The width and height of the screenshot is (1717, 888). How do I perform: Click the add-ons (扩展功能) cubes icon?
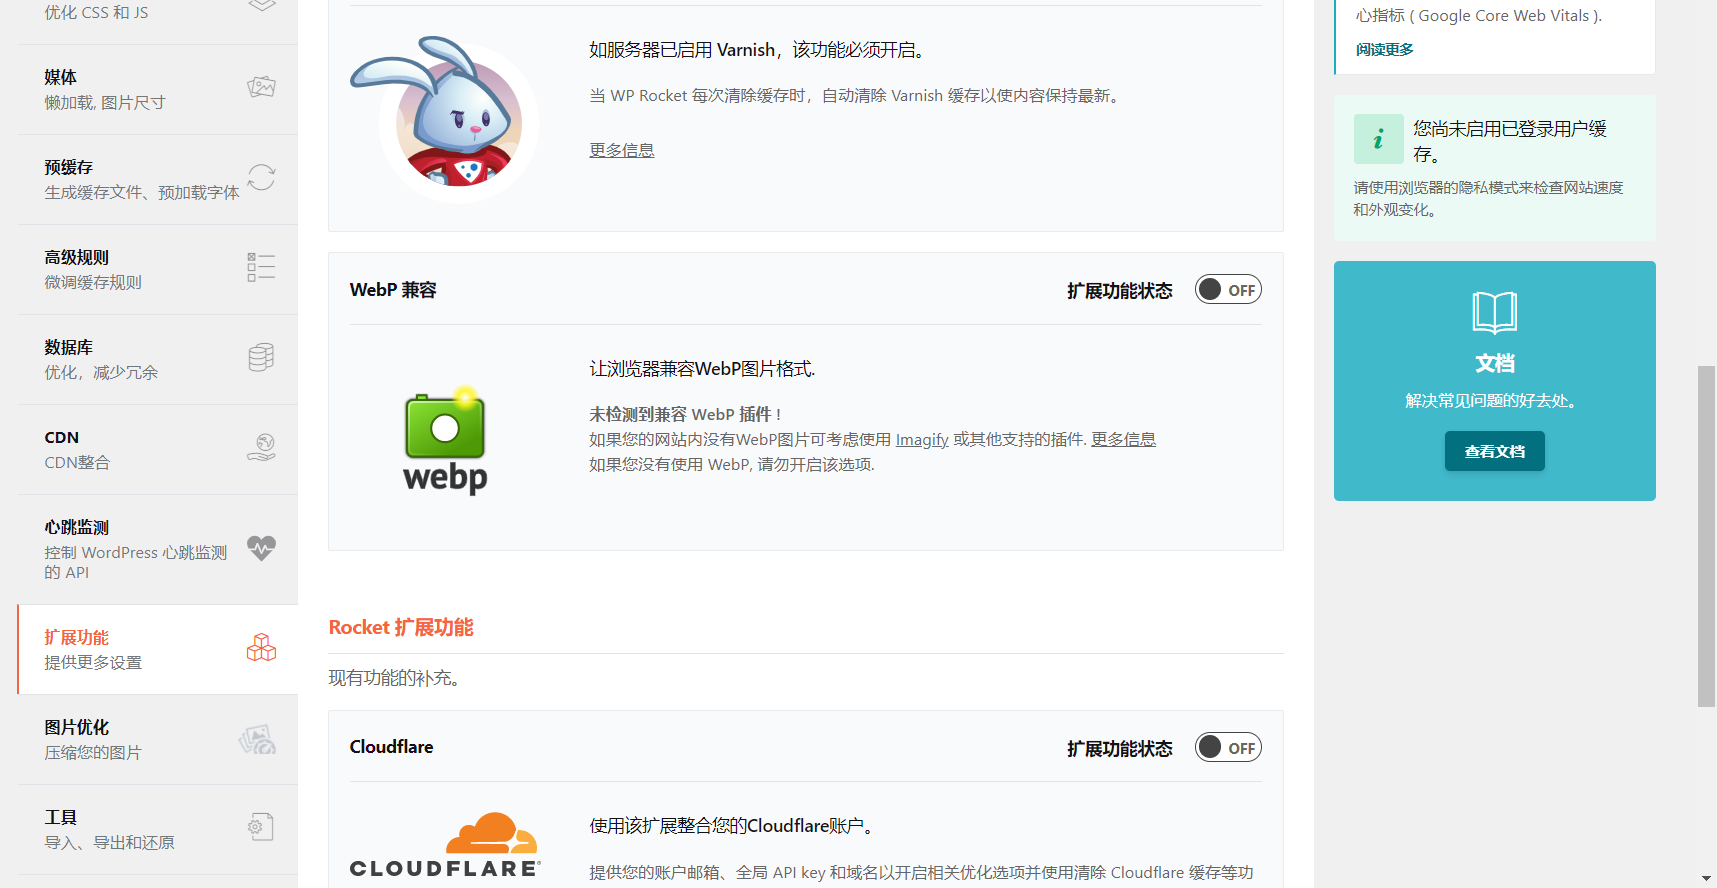click(x=261, y=648)
